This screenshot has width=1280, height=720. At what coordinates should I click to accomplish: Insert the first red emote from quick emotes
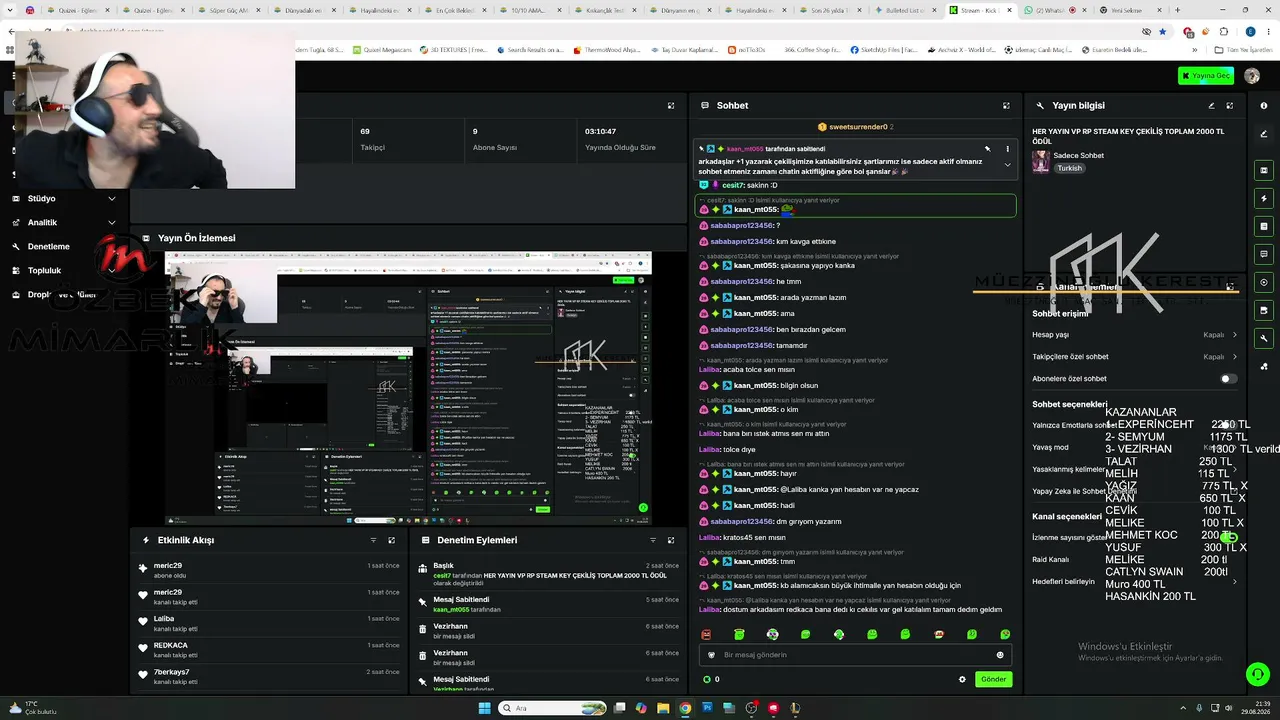(x=706, y=634)
